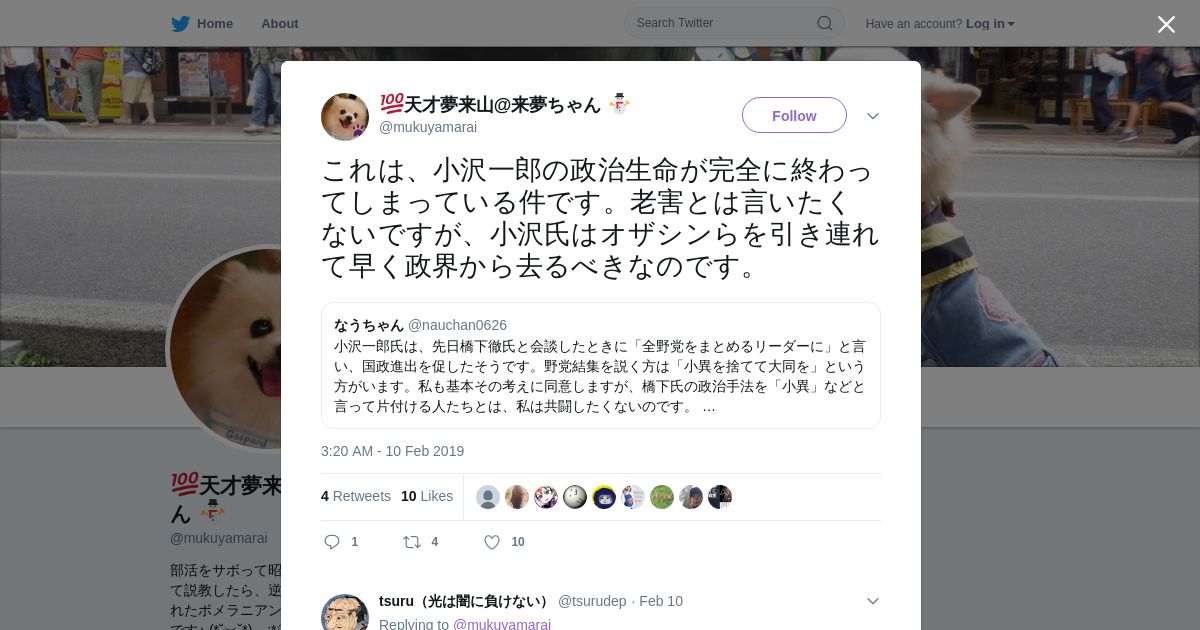The image size is (1200, 630).
Task: Open the clock-face liker avatar
Action: point(575,497)
